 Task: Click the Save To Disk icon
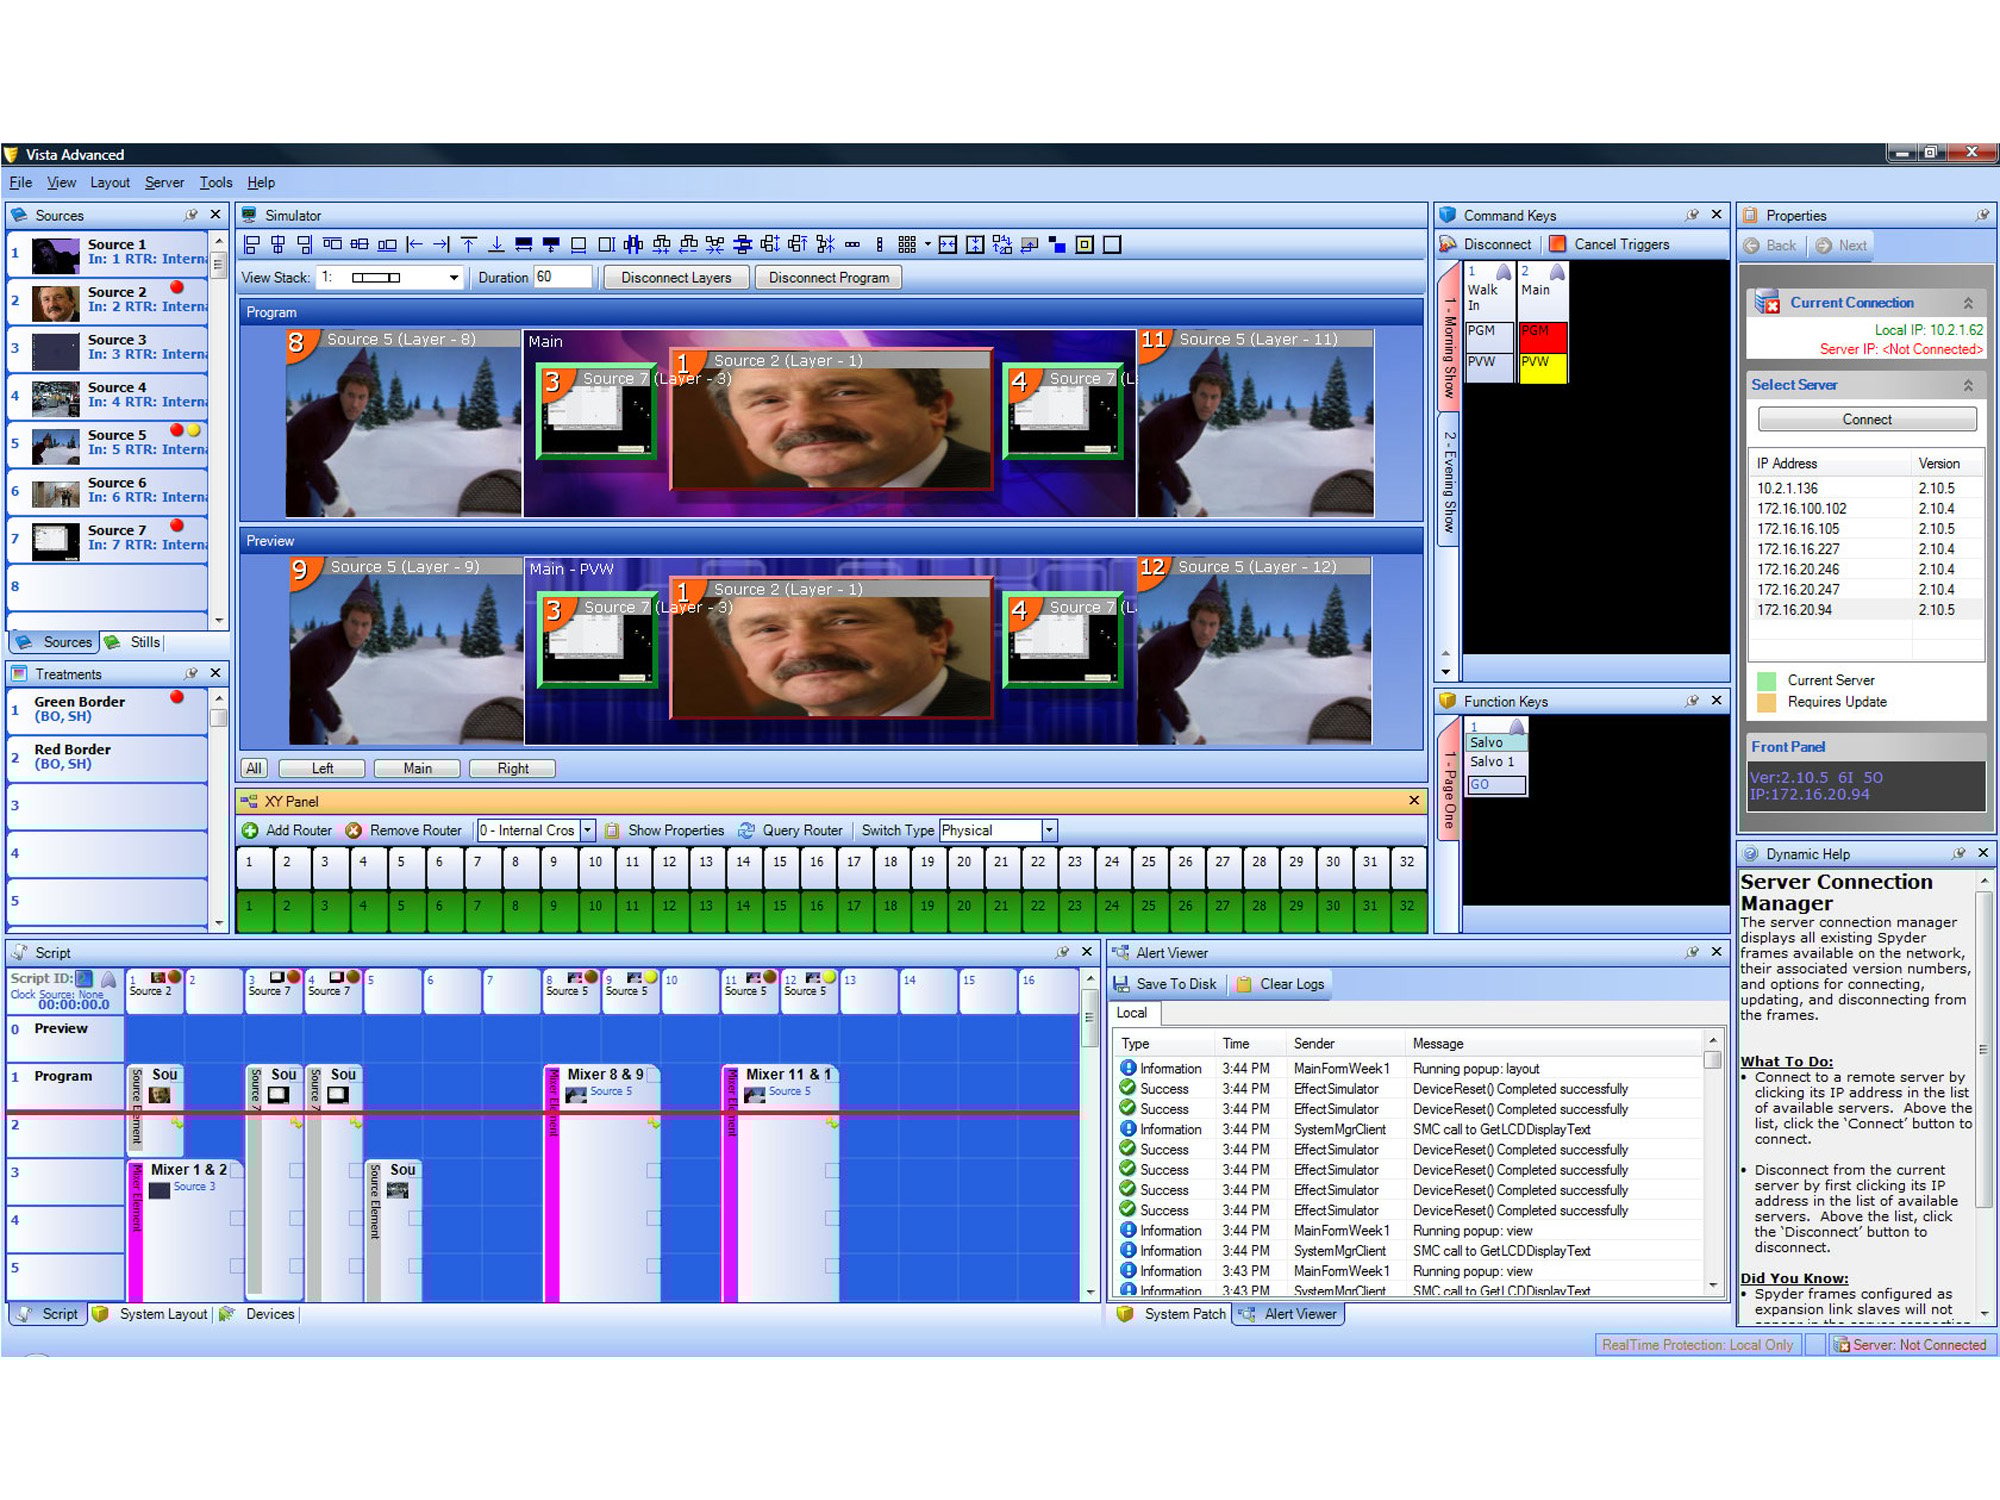pos(1122,984)
